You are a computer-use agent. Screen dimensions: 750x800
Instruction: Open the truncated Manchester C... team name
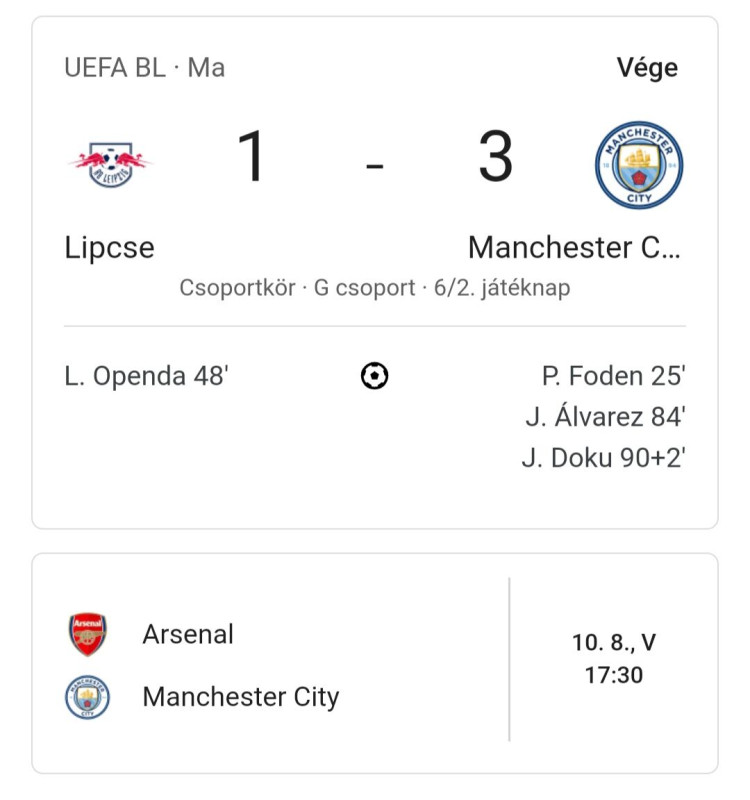pos(574,247)
